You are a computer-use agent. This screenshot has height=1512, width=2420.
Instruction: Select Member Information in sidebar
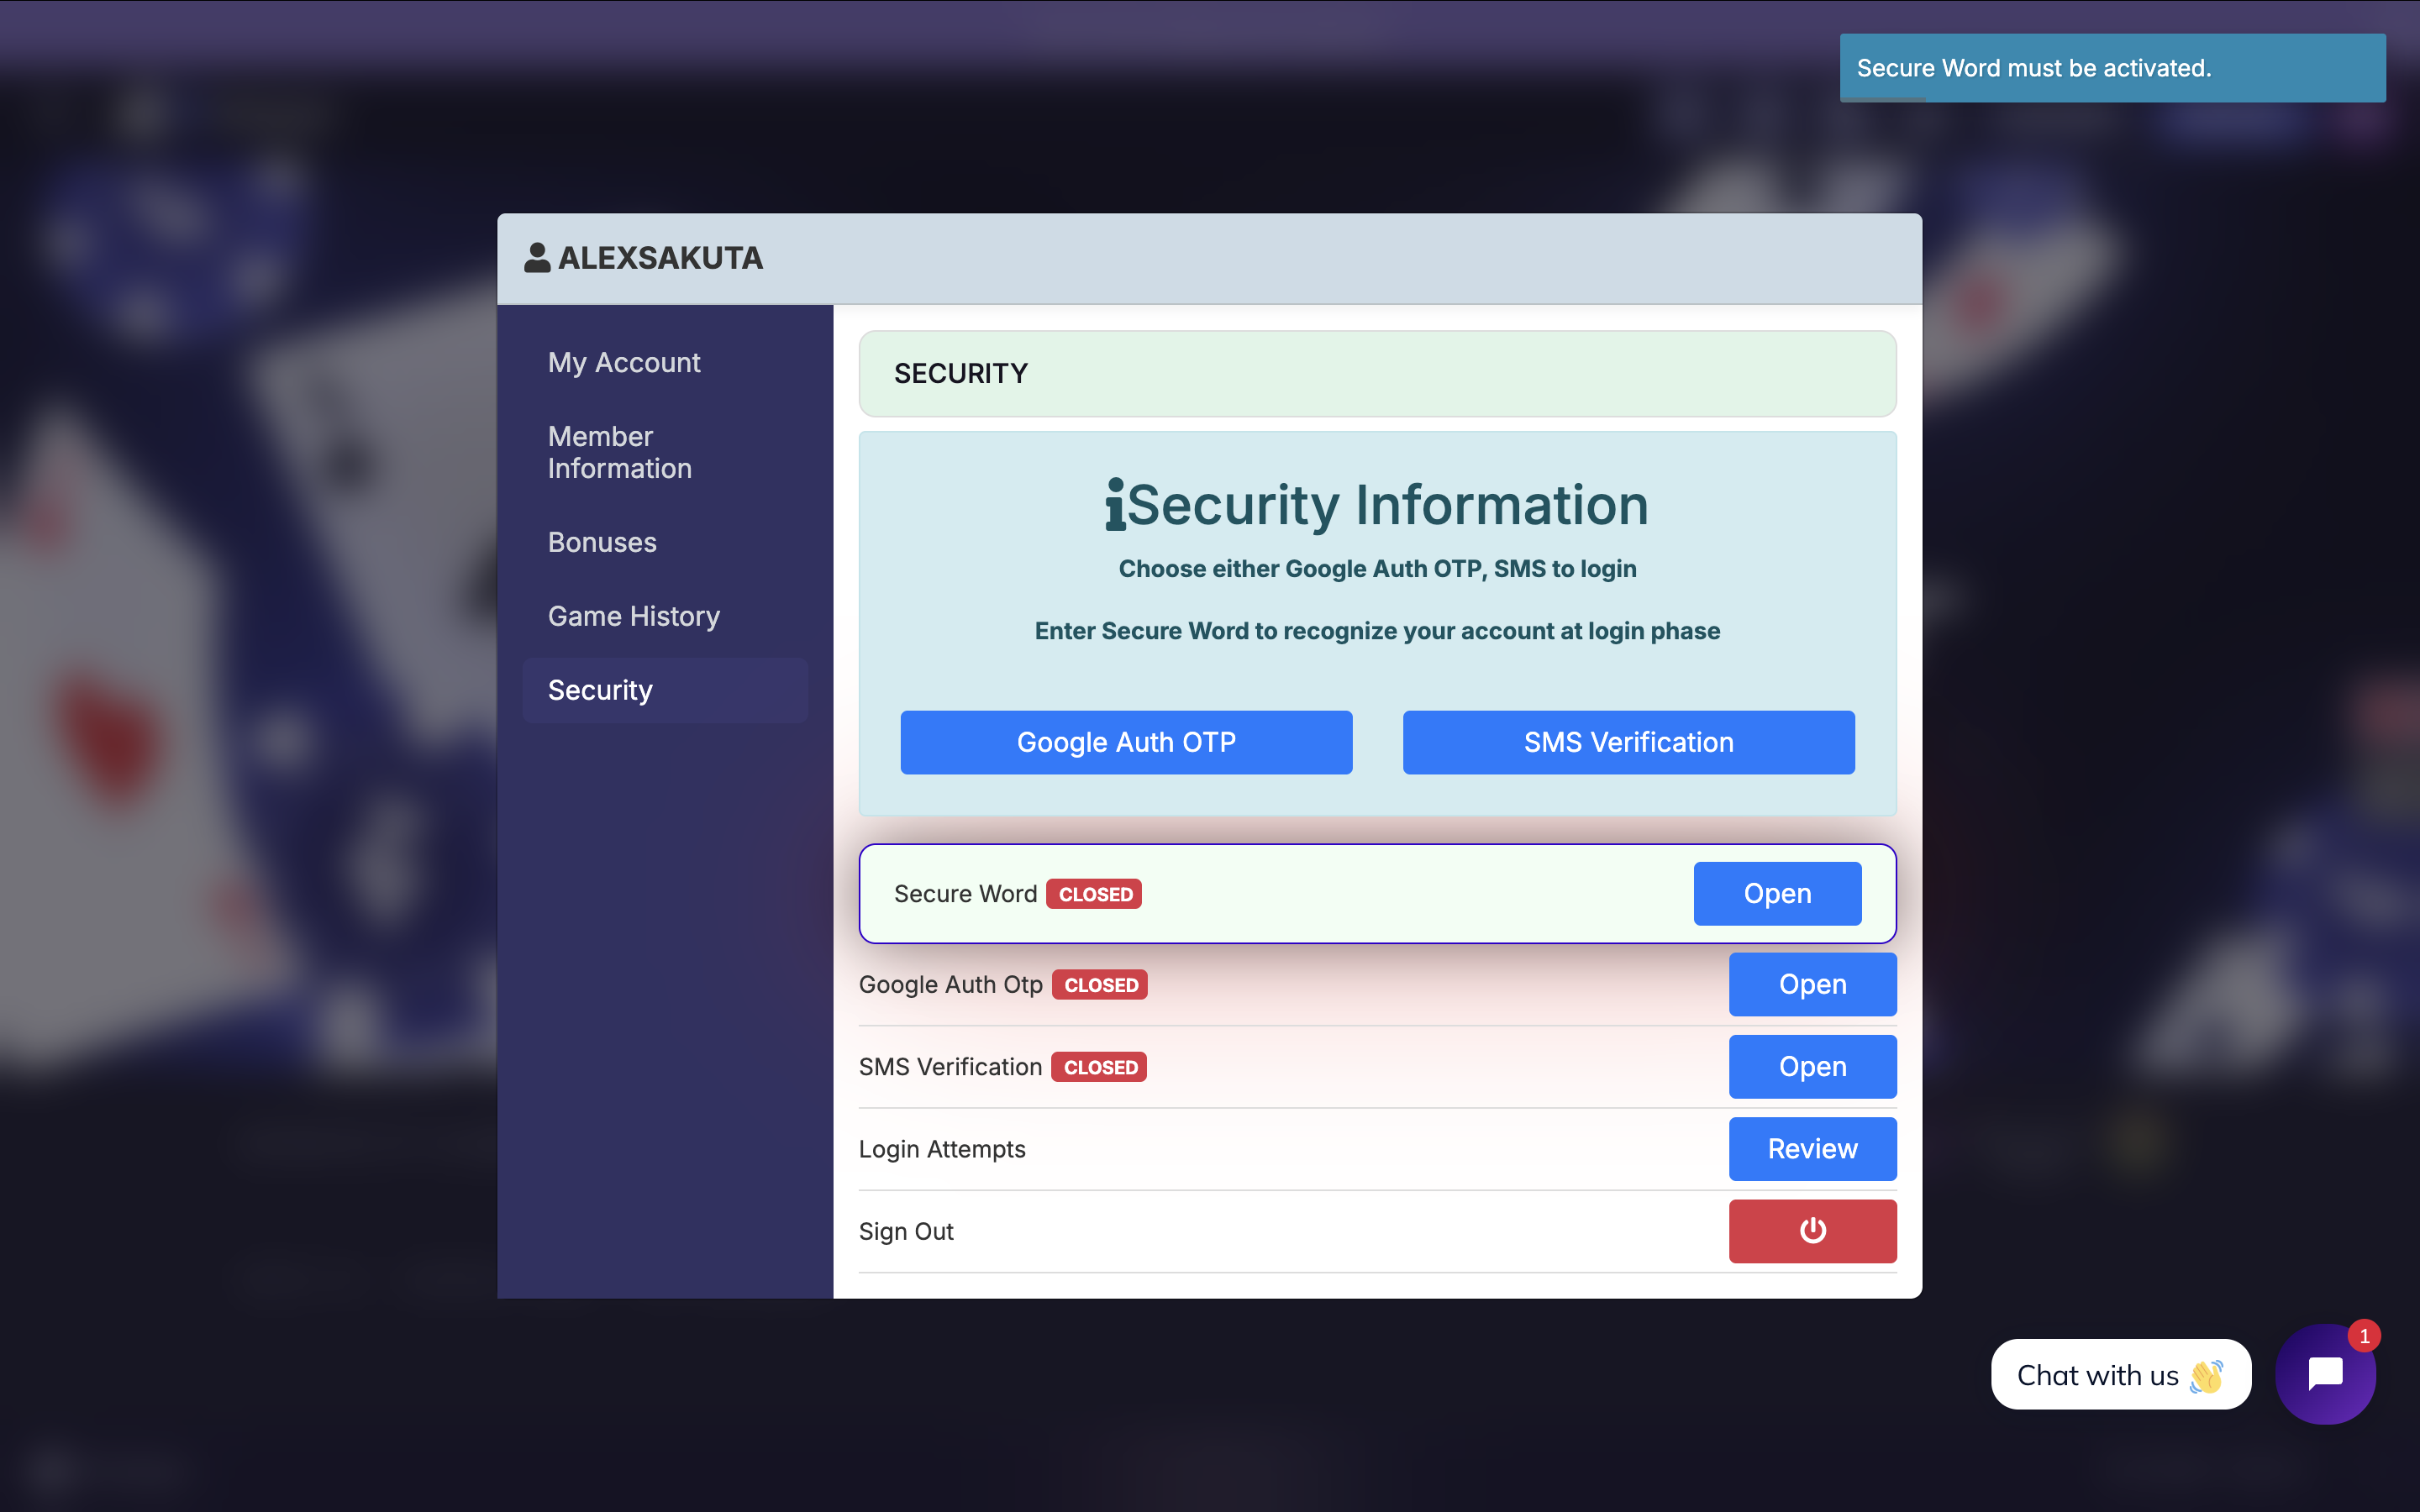[619, 452]
